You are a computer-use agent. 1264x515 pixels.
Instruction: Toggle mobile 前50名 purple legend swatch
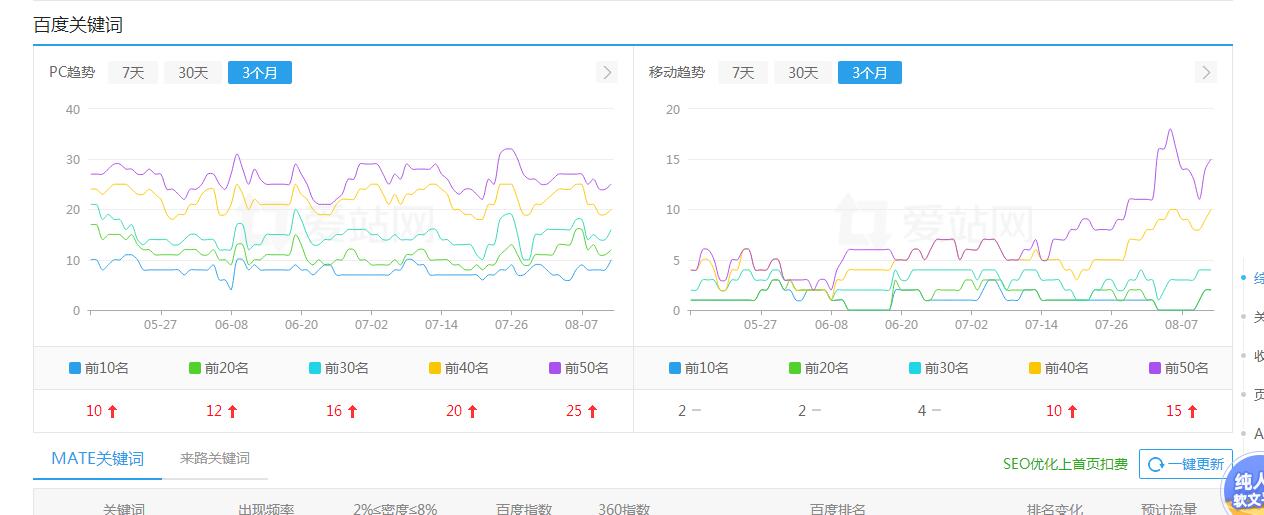point(1155,368)
